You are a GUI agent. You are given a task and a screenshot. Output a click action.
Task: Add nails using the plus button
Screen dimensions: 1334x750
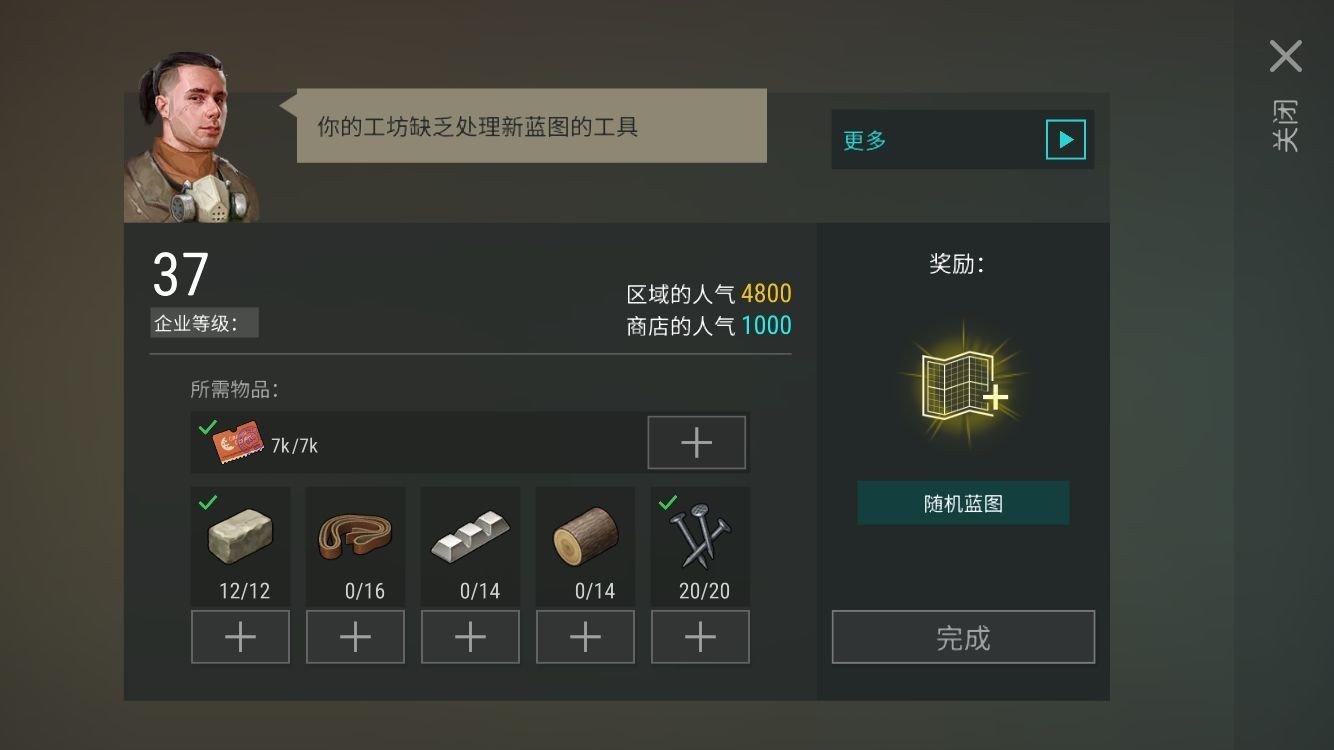pyautogui.click(x=700, y=637)
